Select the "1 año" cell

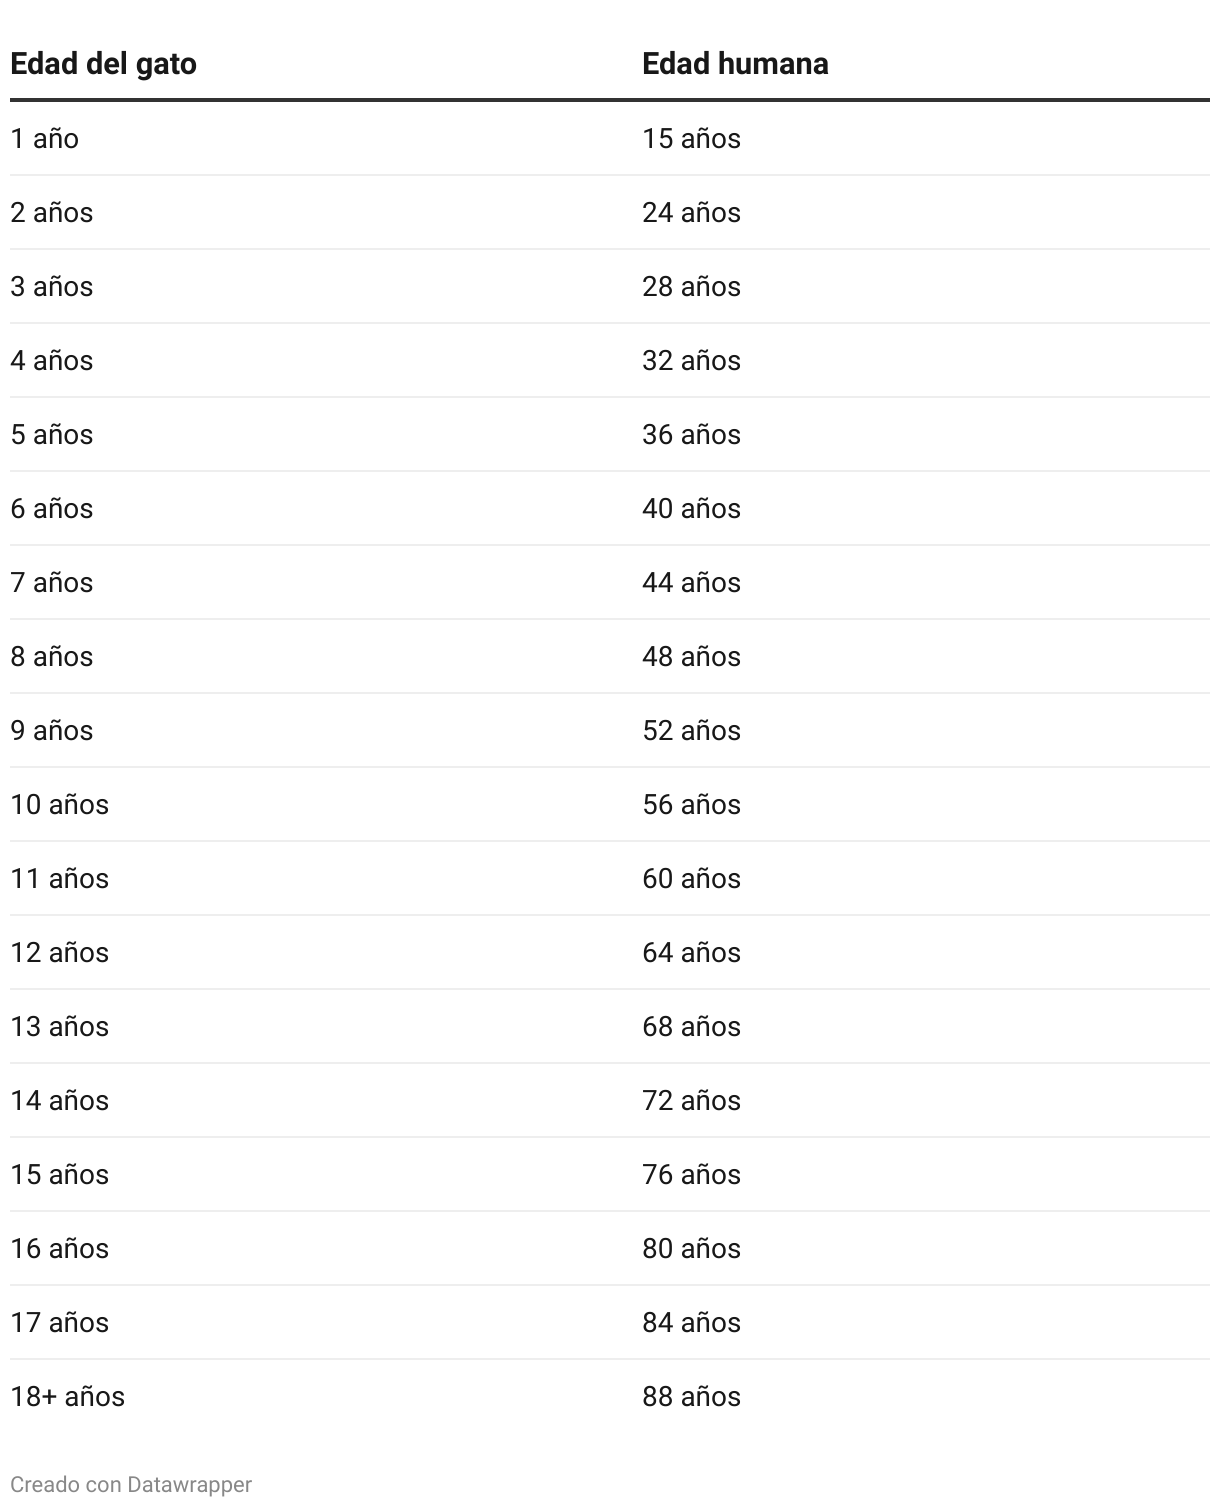coord(45,139)
